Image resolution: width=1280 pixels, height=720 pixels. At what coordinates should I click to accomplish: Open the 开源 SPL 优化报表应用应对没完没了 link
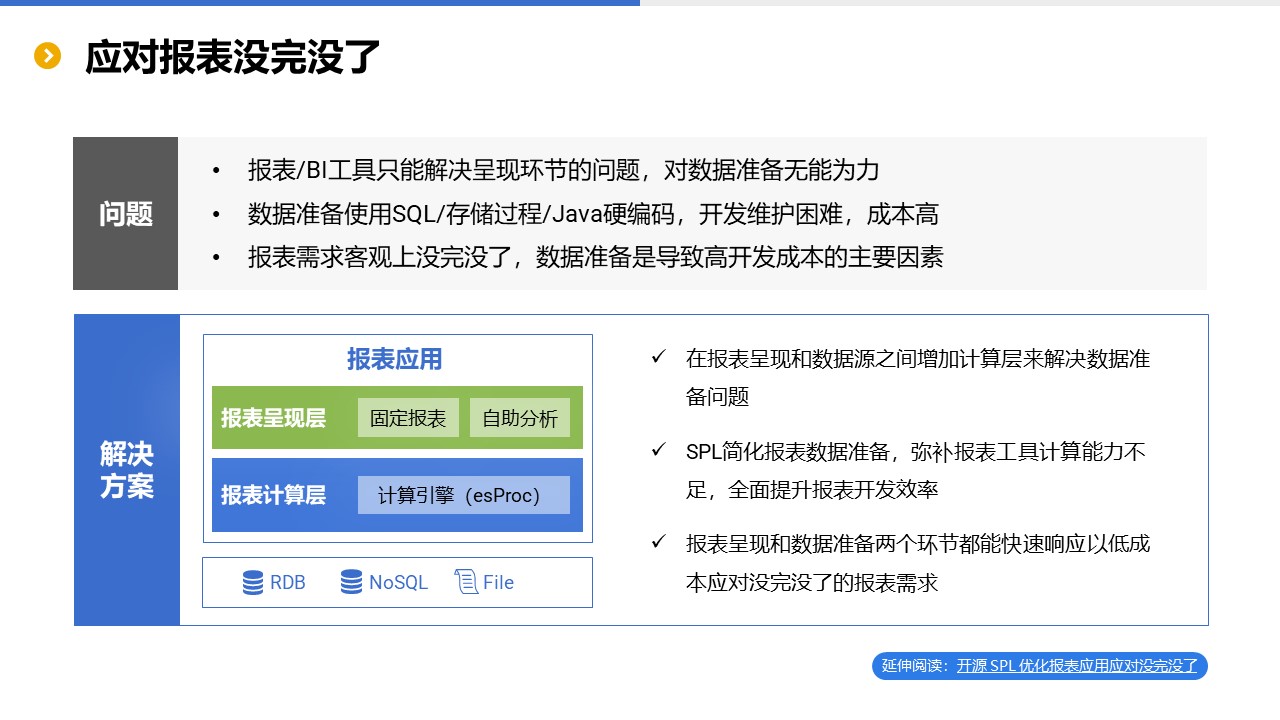click(1077, 666)
